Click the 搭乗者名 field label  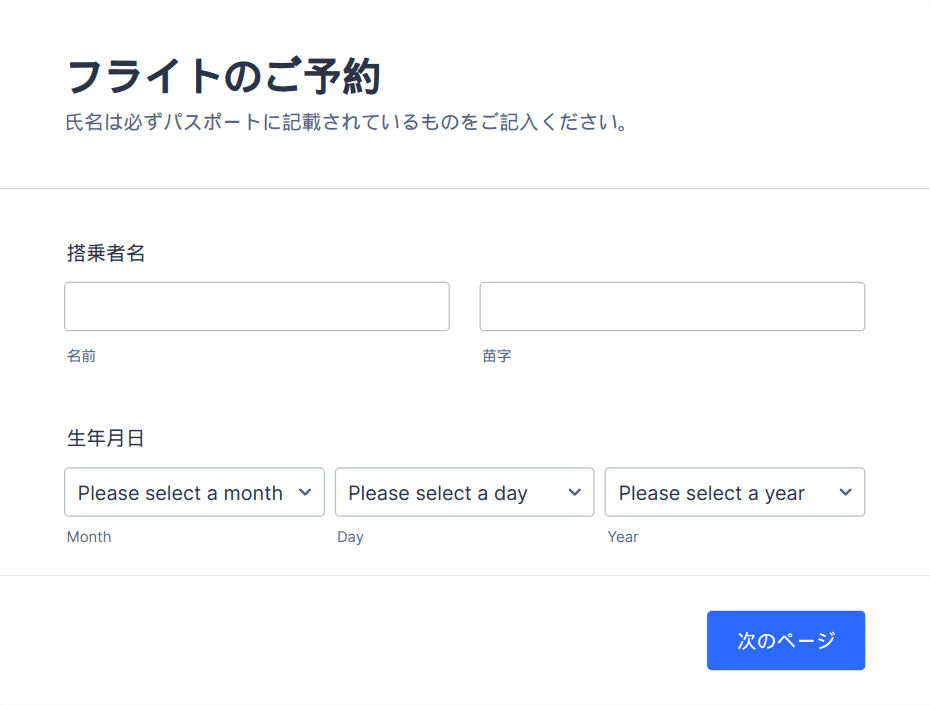tap(106, 253)
